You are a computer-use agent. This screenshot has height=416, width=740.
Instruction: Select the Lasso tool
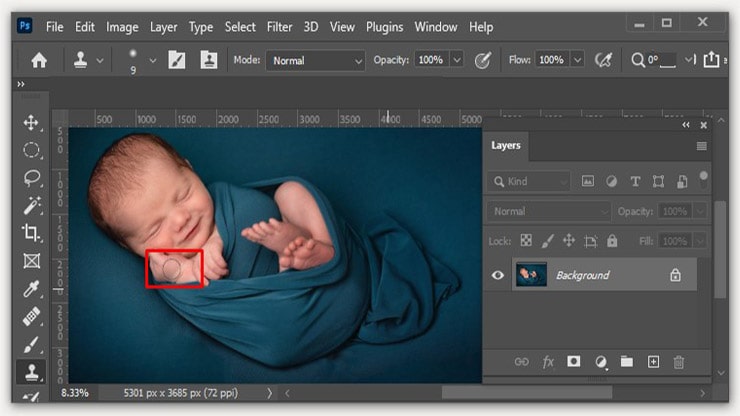(31, 178)
